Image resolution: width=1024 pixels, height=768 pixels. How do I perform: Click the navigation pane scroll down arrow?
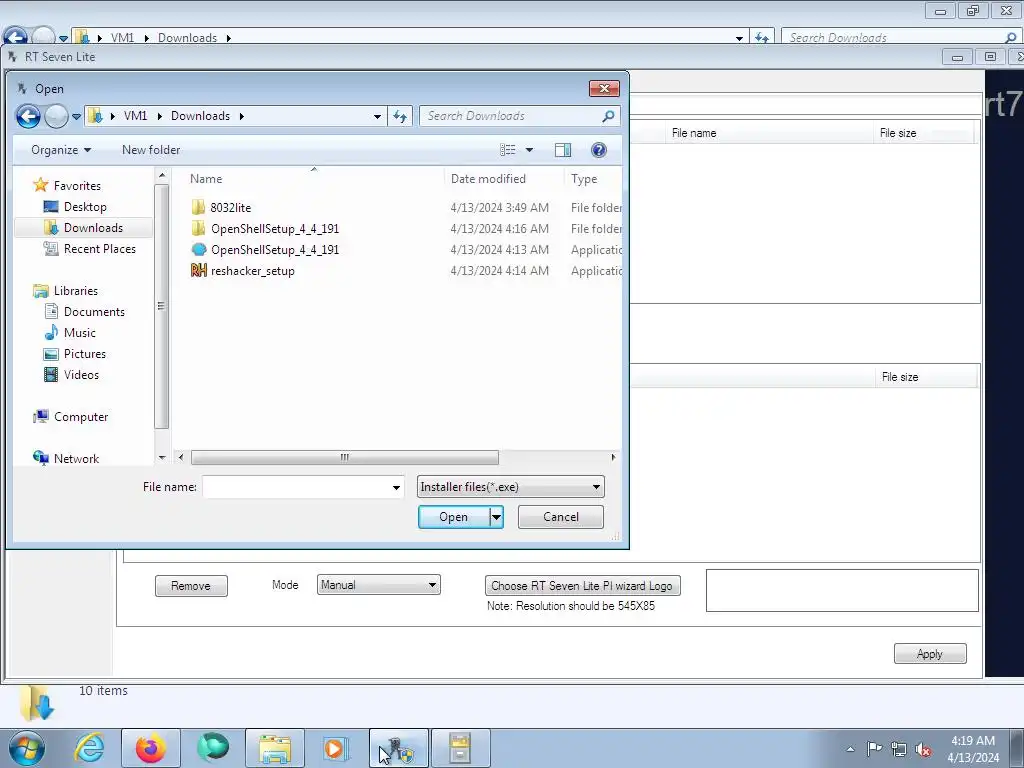click(162, 458)
